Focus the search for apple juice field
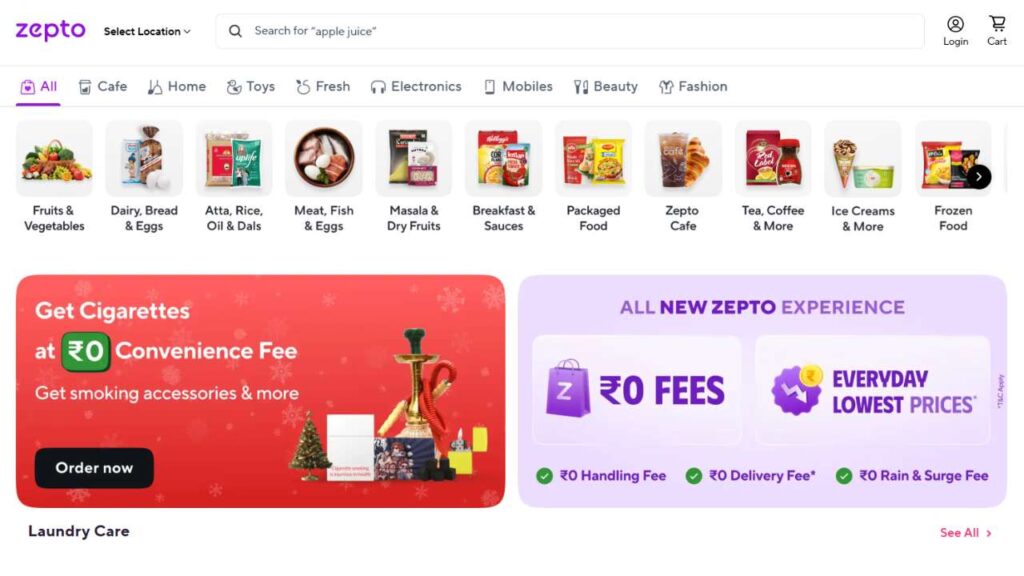The image size is (1024, 576). click(x=570, y=31)
